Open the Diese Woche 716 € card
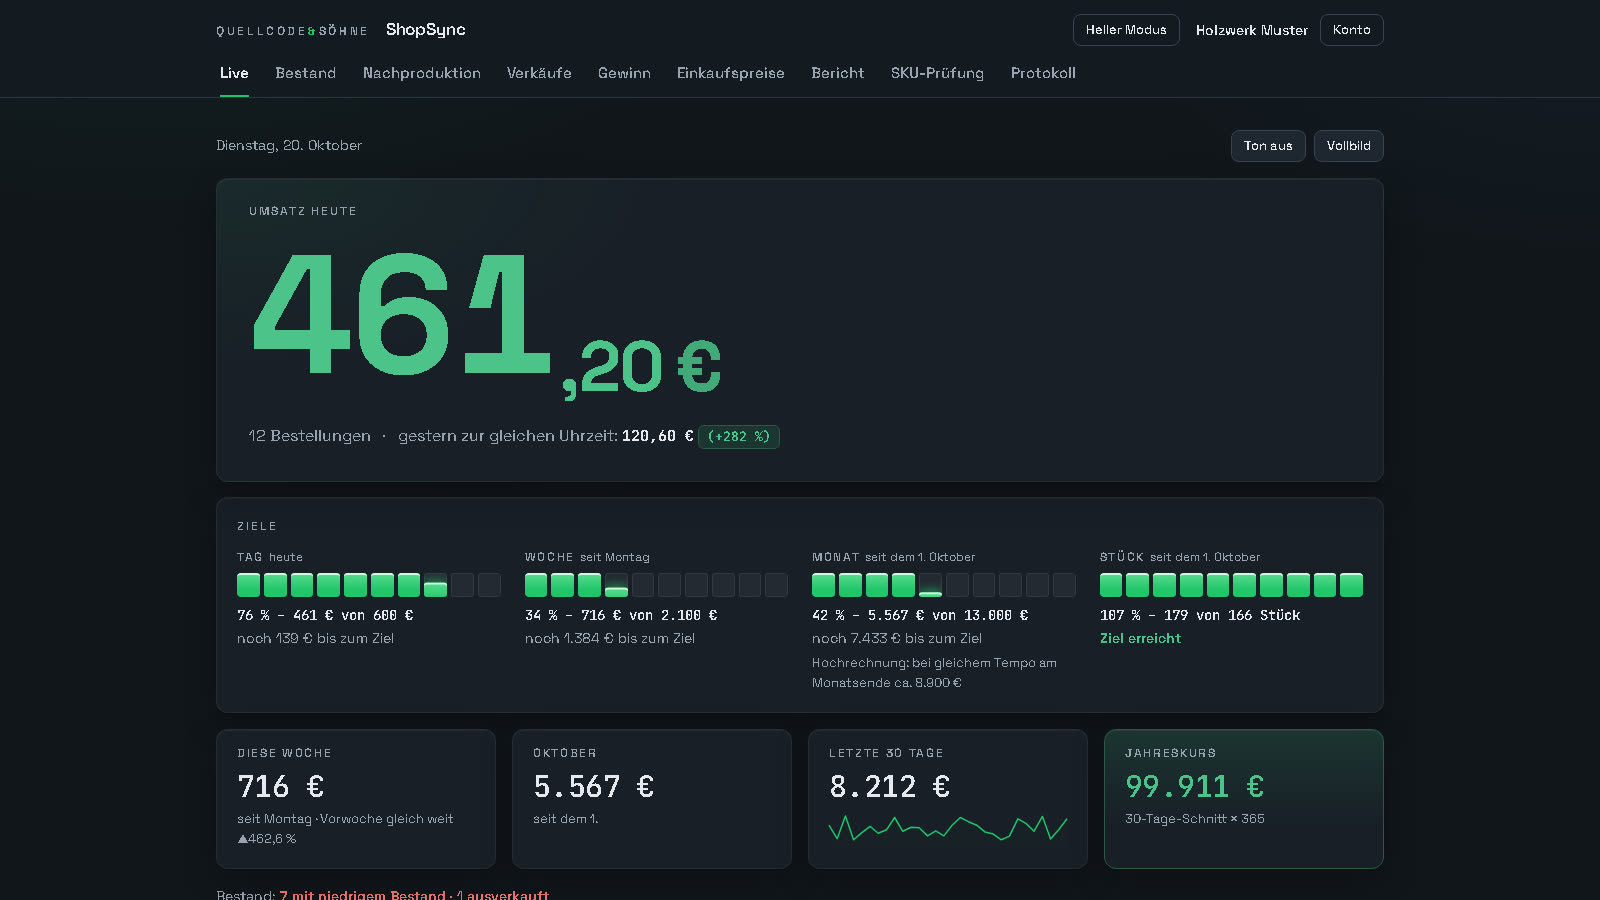The height and width of the screenshot is (900, 1600). point(356,799)
